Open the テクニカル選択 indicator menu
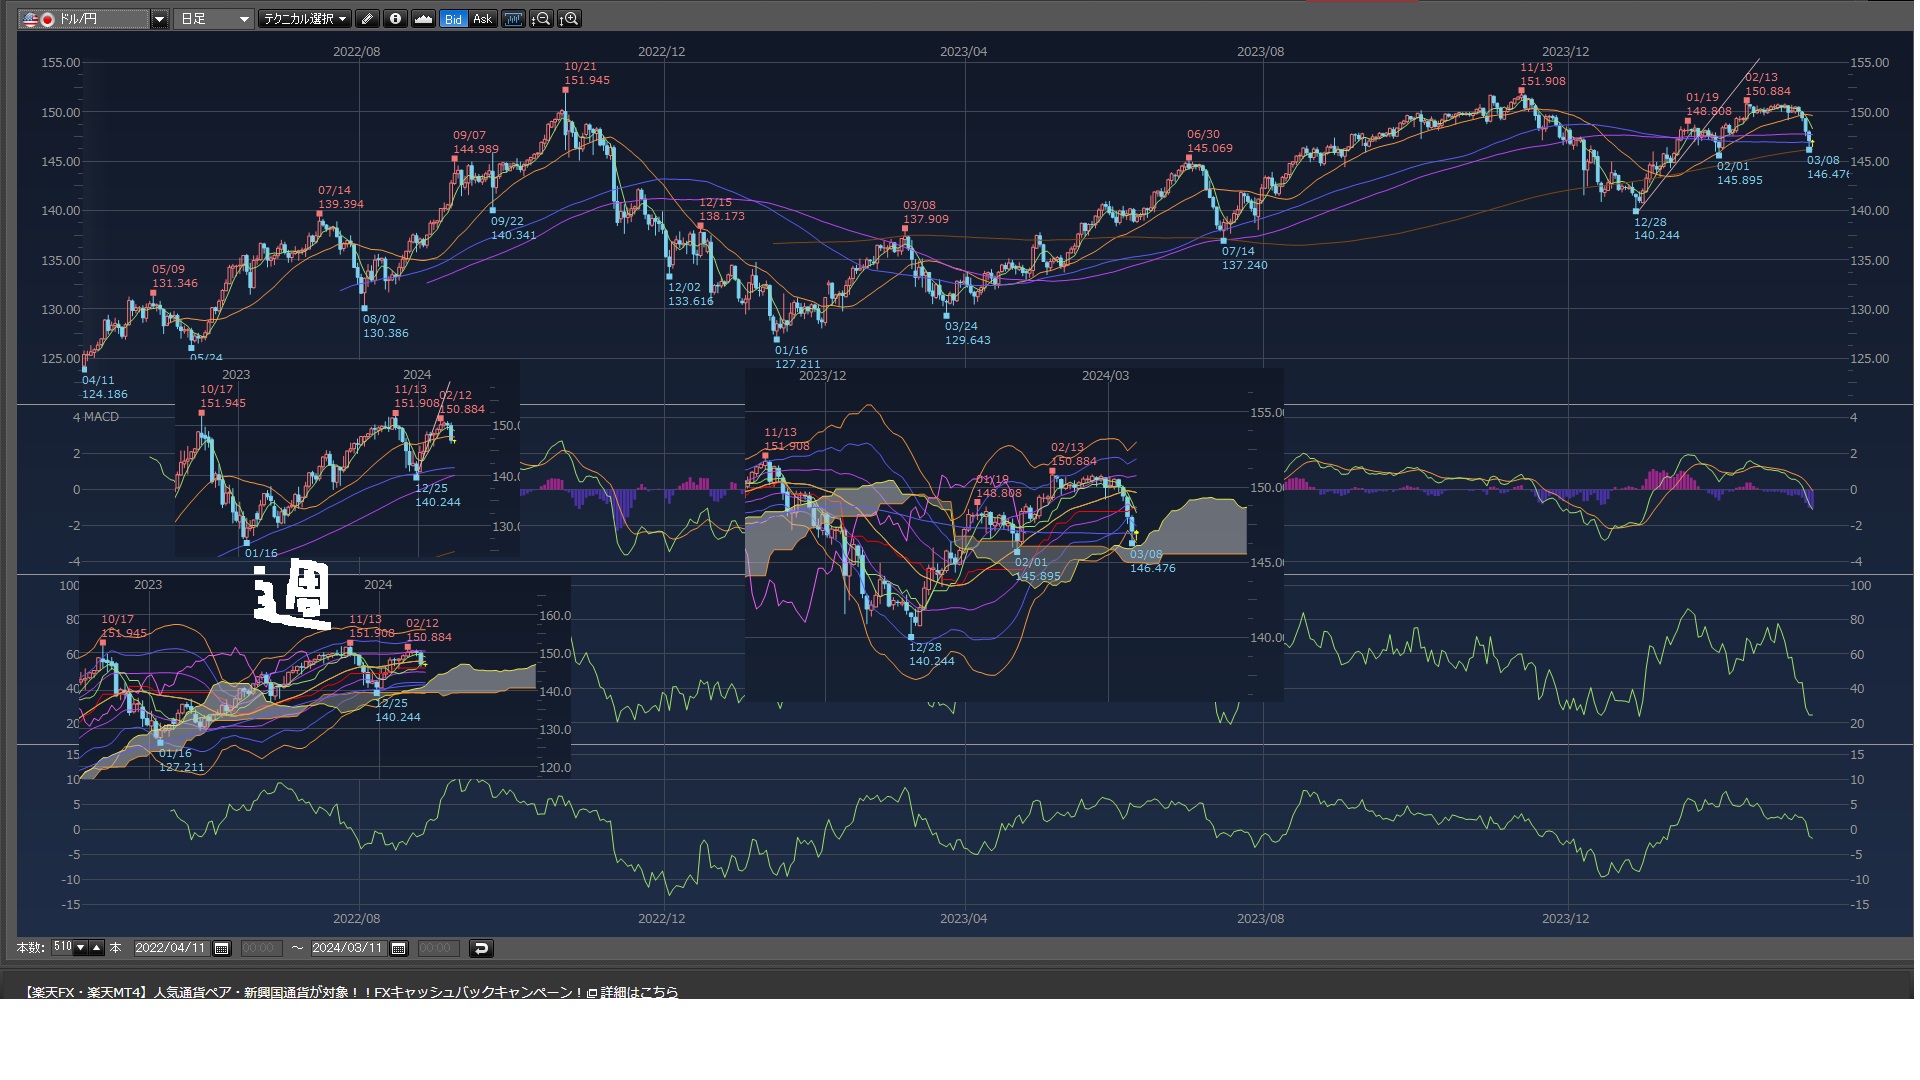This screenshot has height=1080, width=1920. click(305, 19)
